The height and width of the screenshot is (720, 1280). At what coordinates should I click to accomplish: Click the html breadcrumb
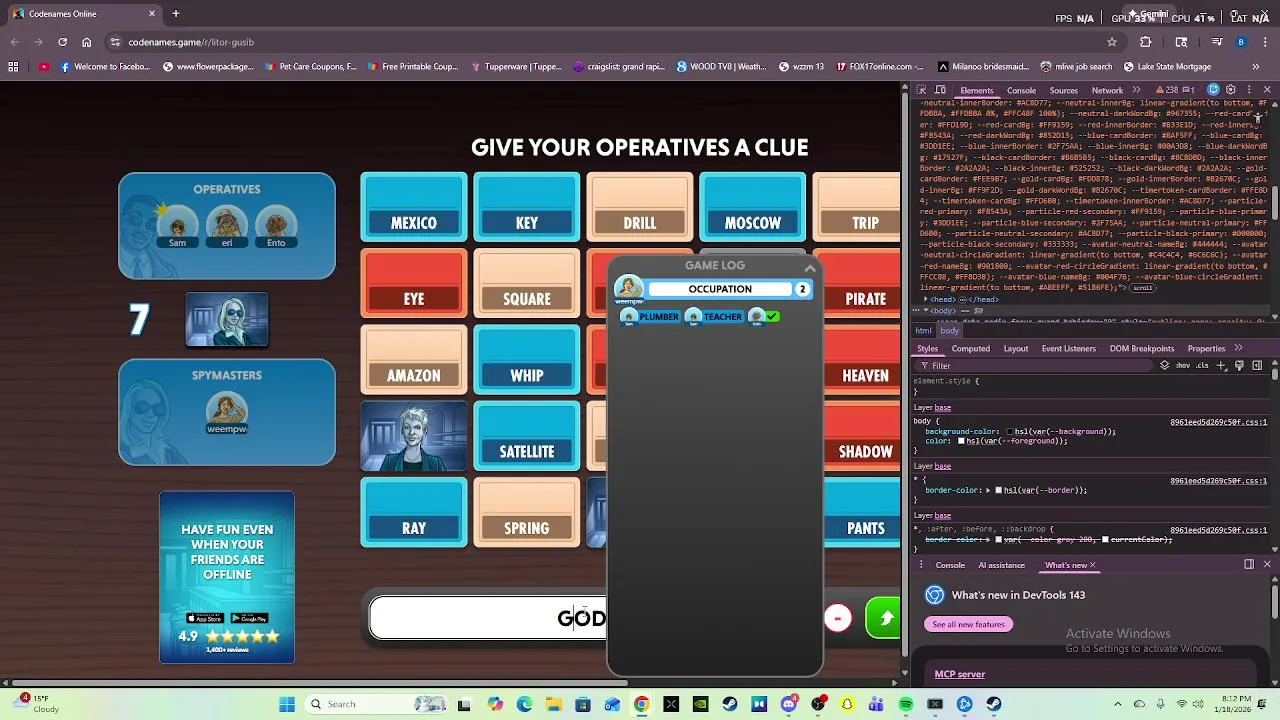[923, 331]
